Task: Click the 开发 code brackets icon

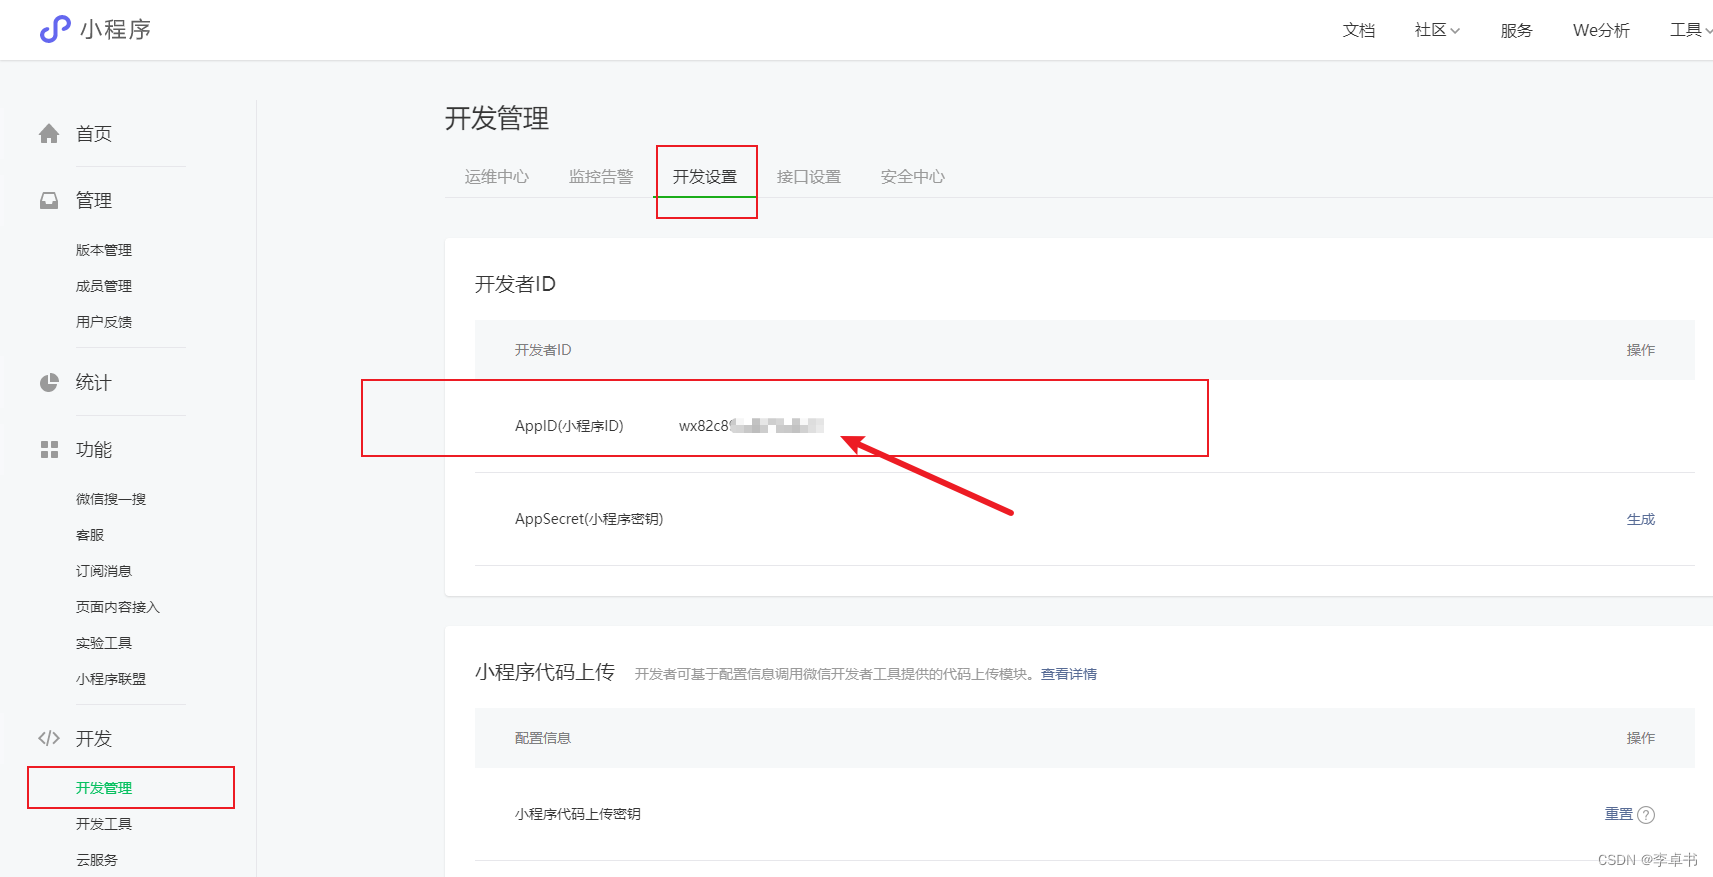Action: (x=49, y=739)
